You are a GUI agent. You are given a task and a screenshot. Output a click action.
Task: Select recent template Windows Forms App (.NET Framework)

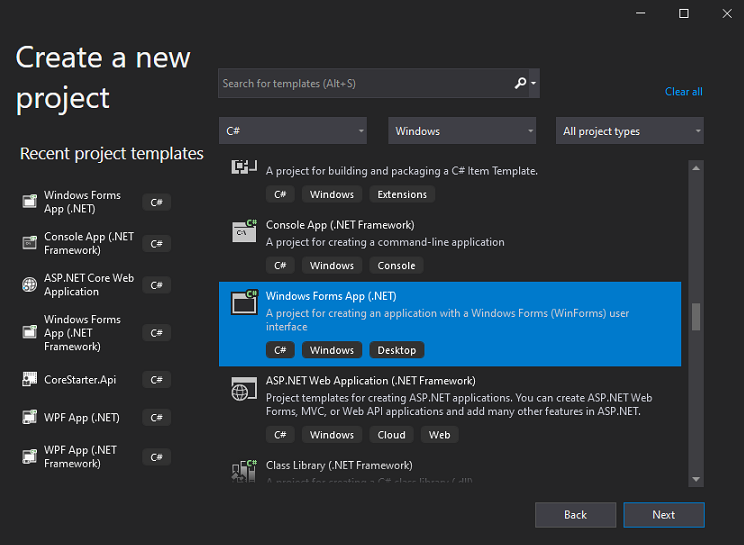[x=83, y=333]
